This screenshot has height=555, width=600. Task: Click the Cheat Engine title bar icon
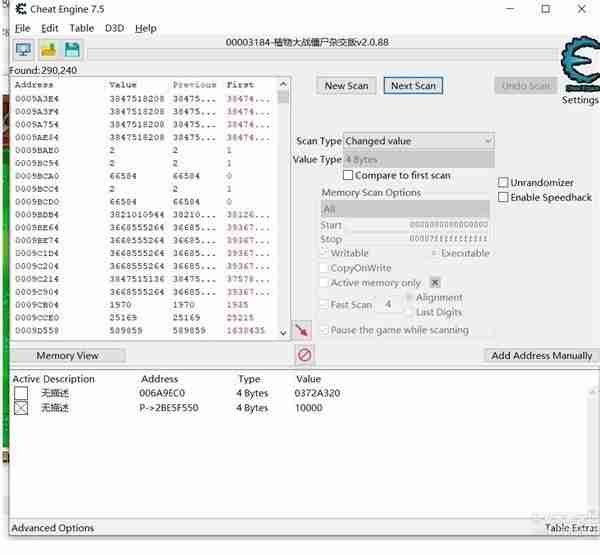[20, 9]
